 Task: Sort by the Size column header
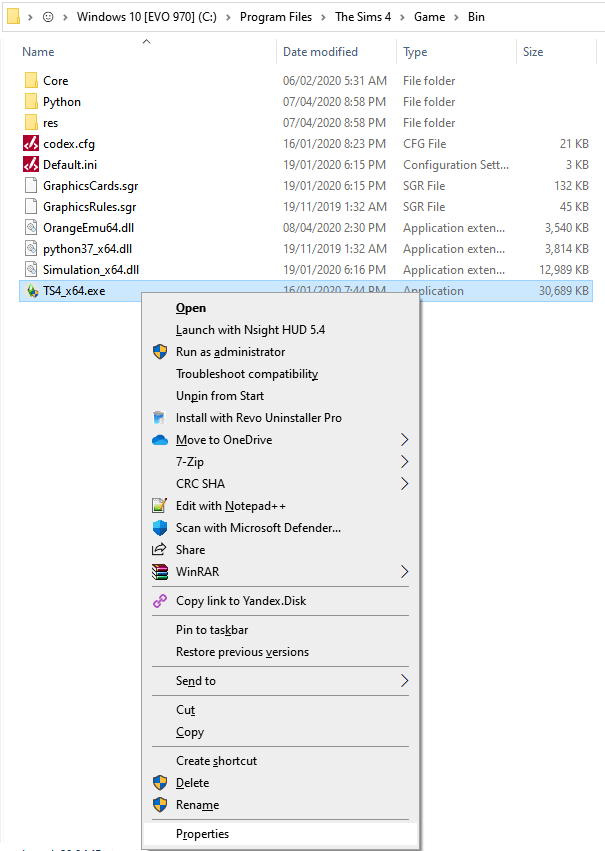[x=533, y=52]
